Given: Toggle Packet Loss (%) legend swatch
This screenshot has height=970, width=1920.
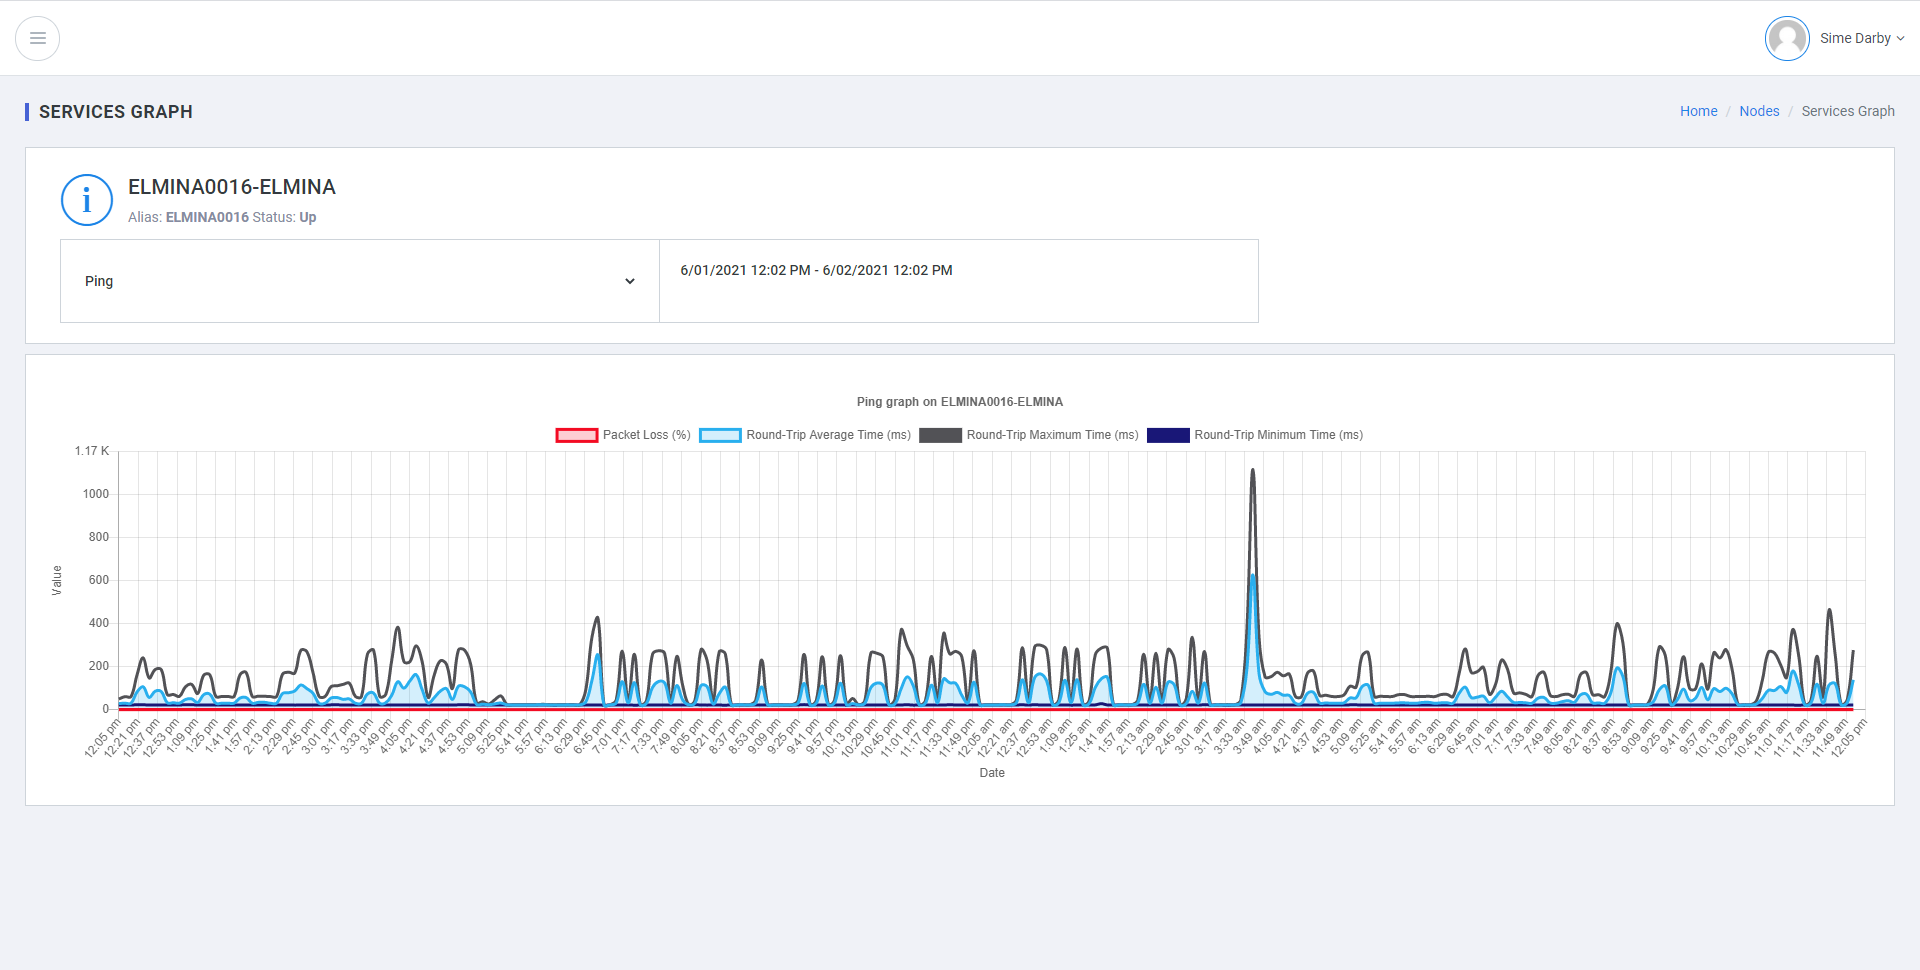Looking at the screenshot, I should pos(577,435).
